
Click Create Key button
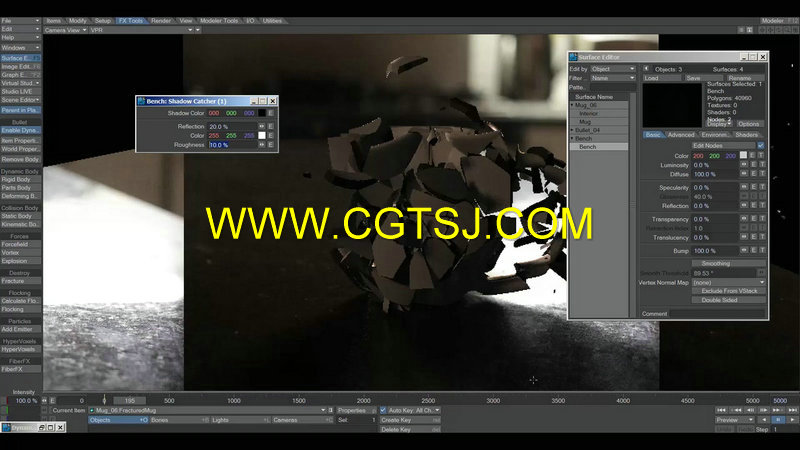coord(410,420)
